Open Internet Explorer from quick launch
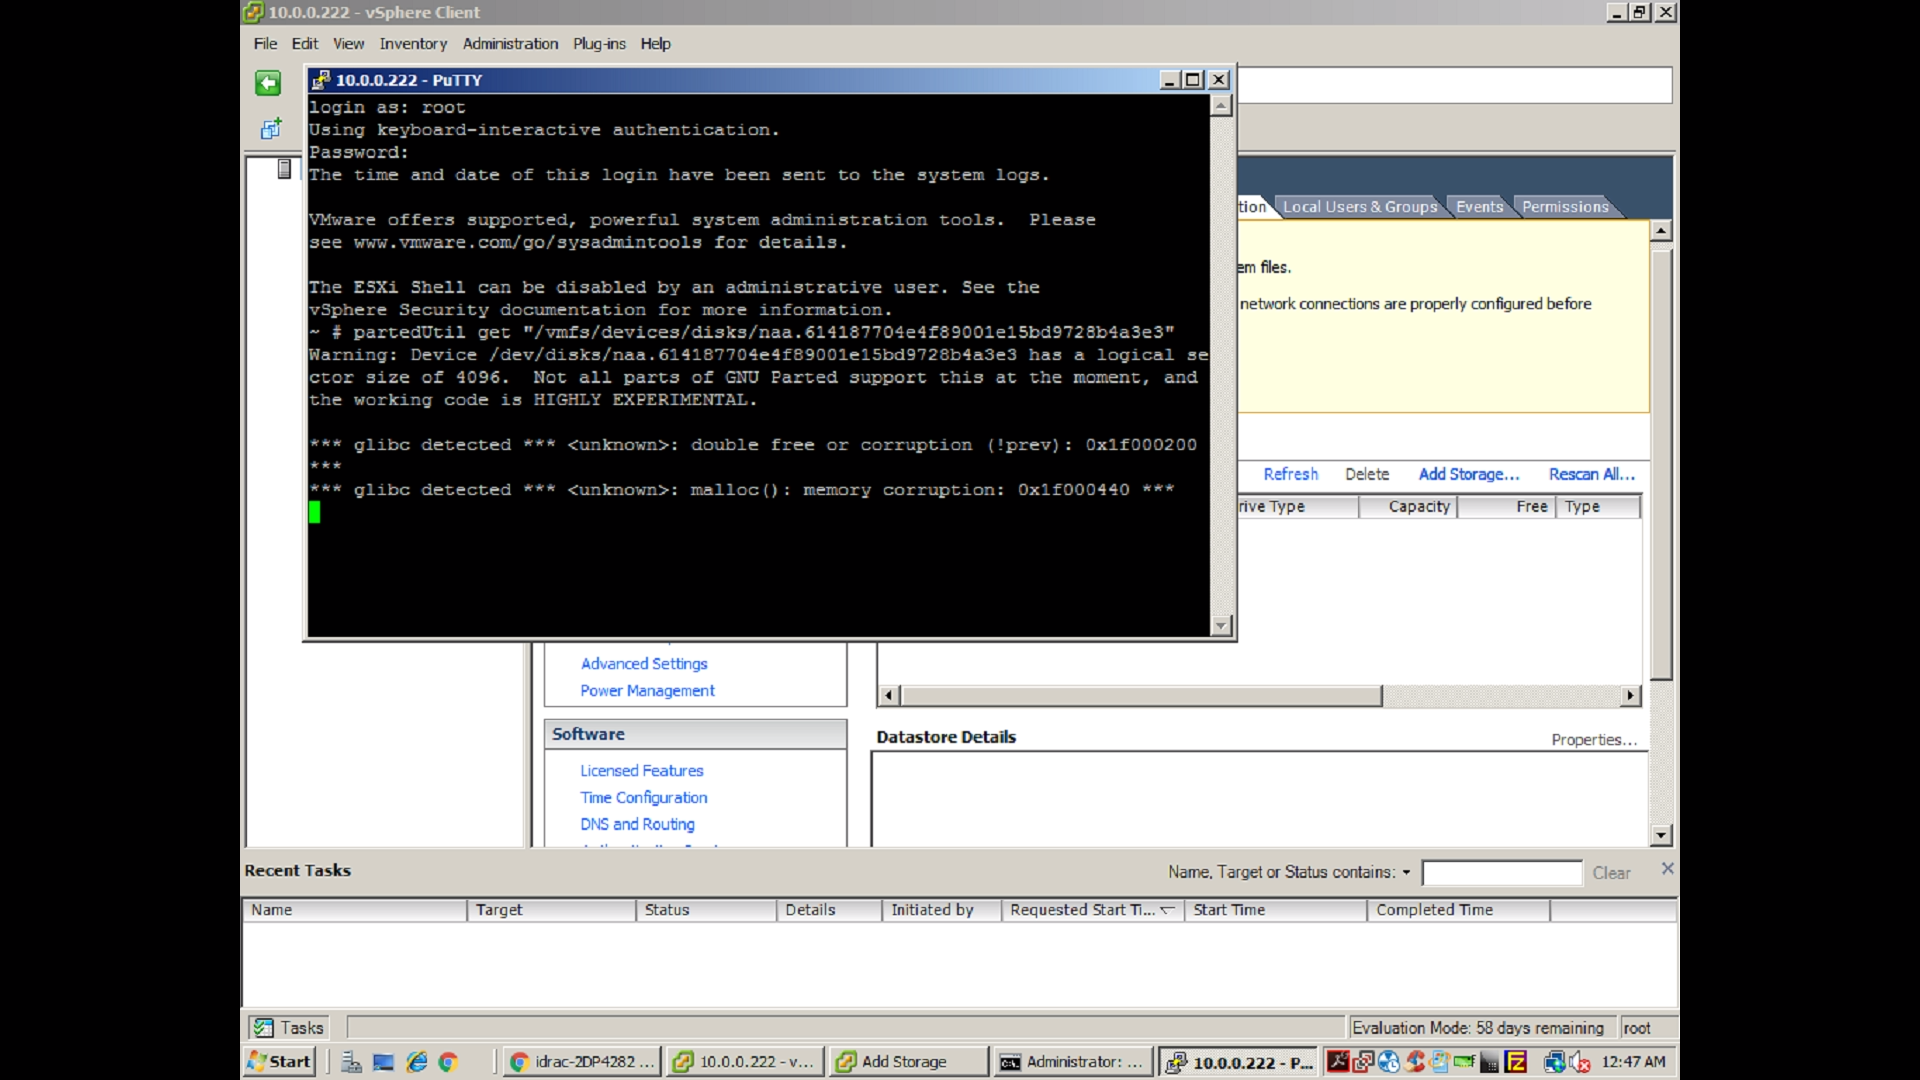This screenshot has height=1080, width=1920. 417,1062
